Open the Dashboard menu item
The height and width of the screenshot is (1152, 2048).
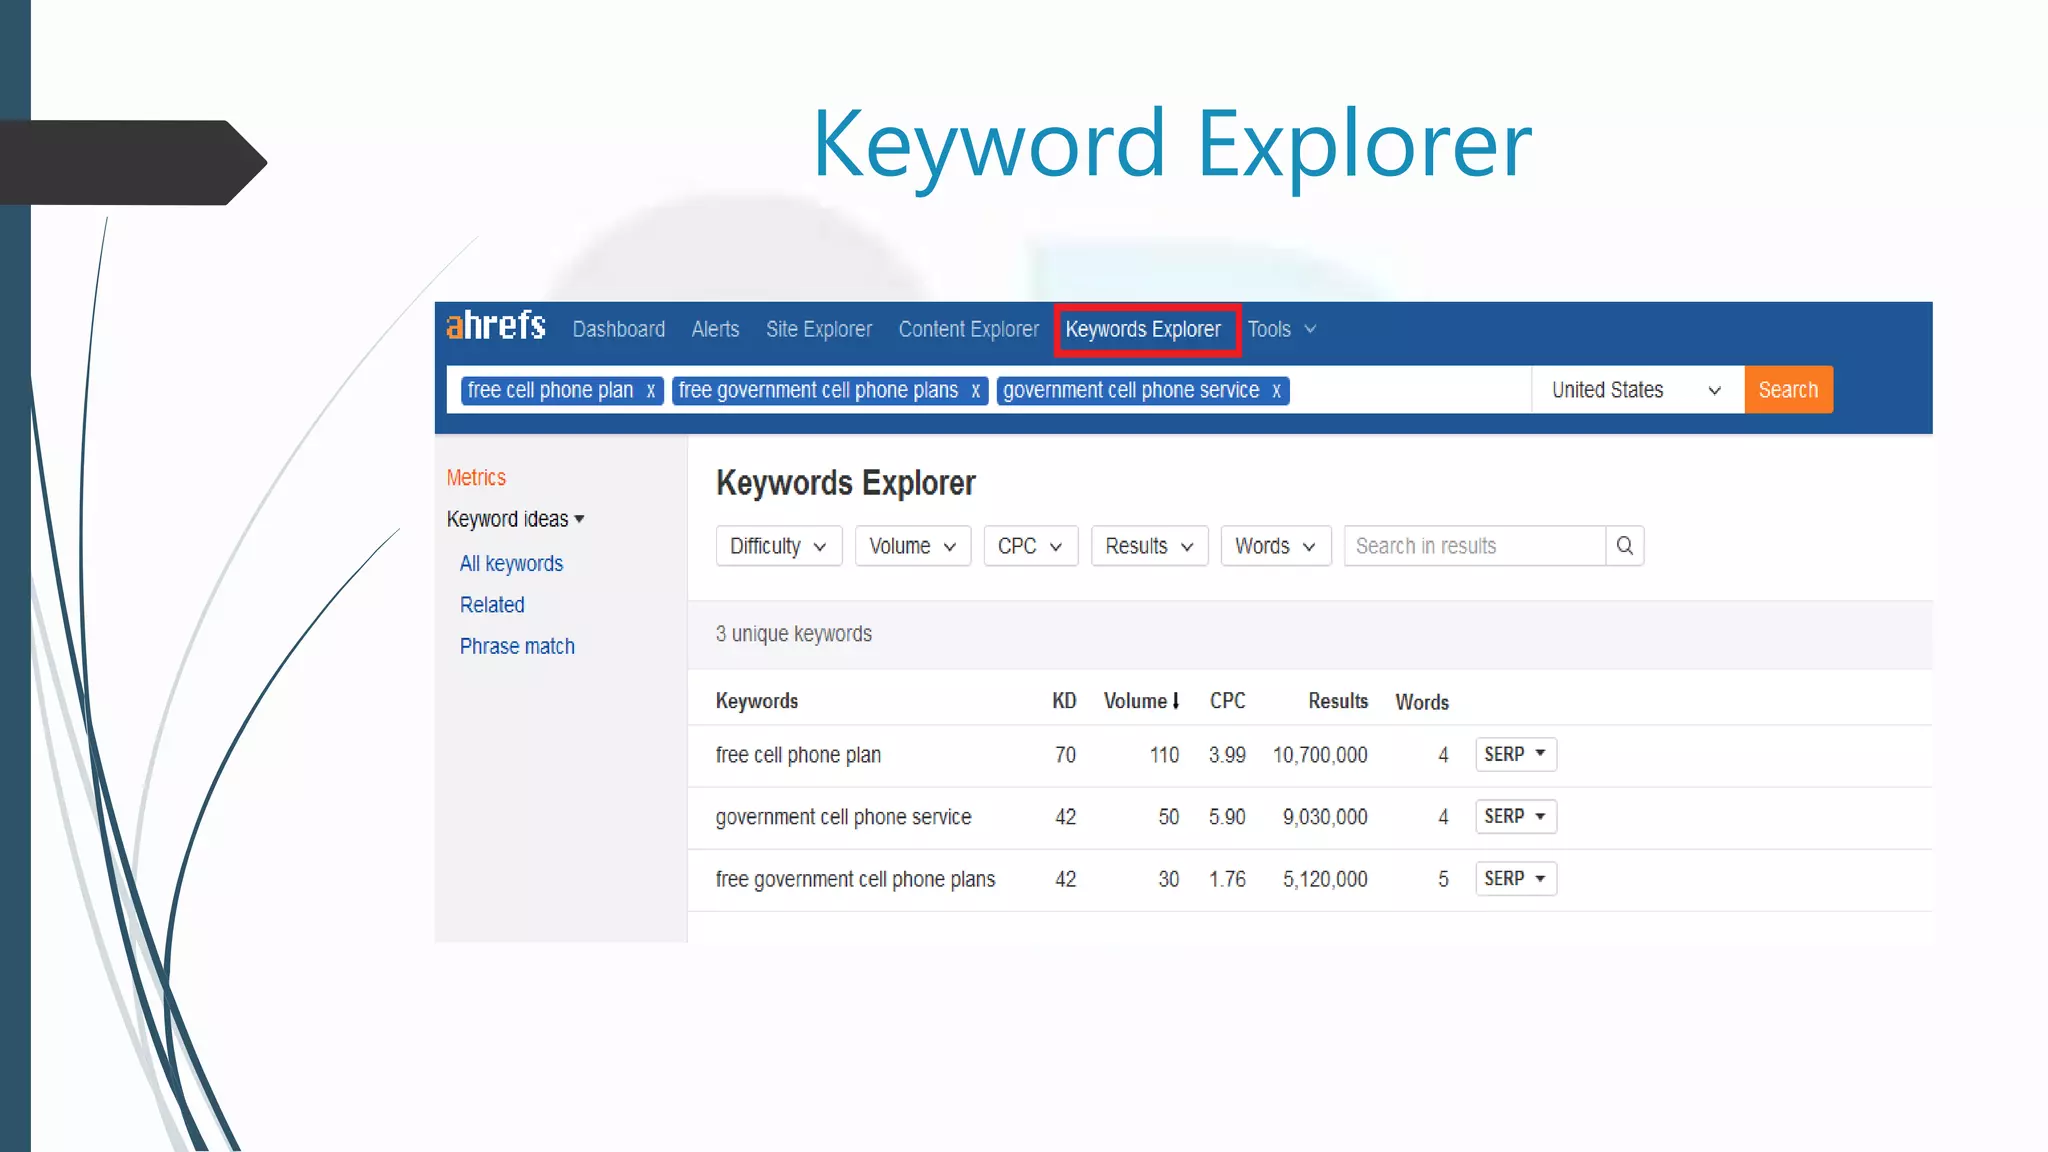coord(618,329)
